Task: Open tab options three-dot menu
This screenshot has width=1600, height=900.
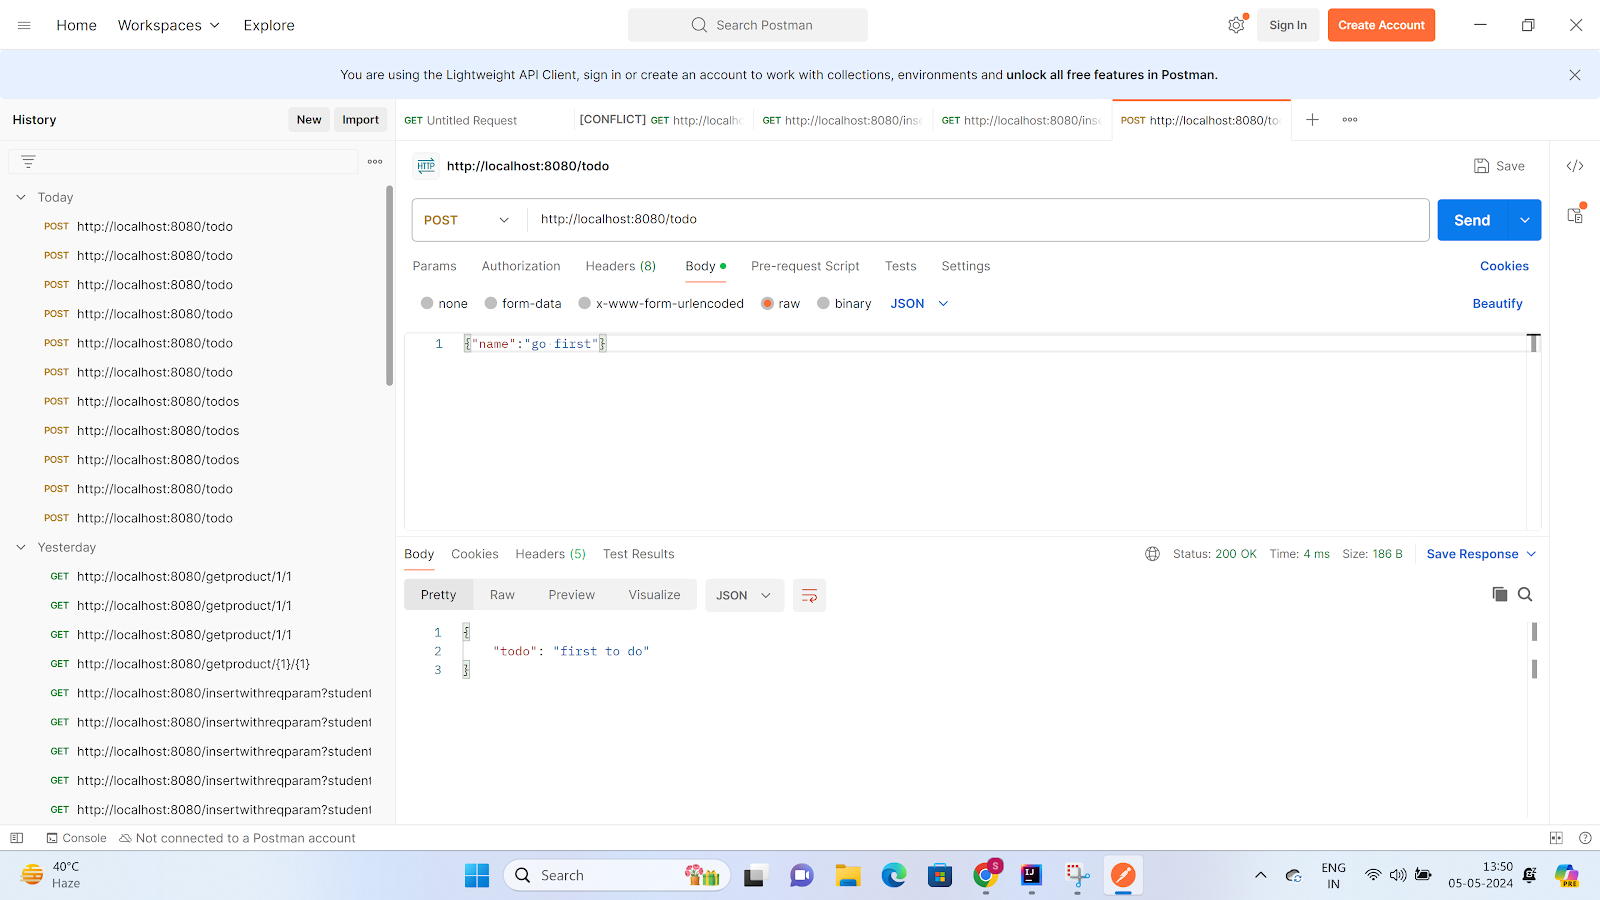Action: (x=1350, y=120)
